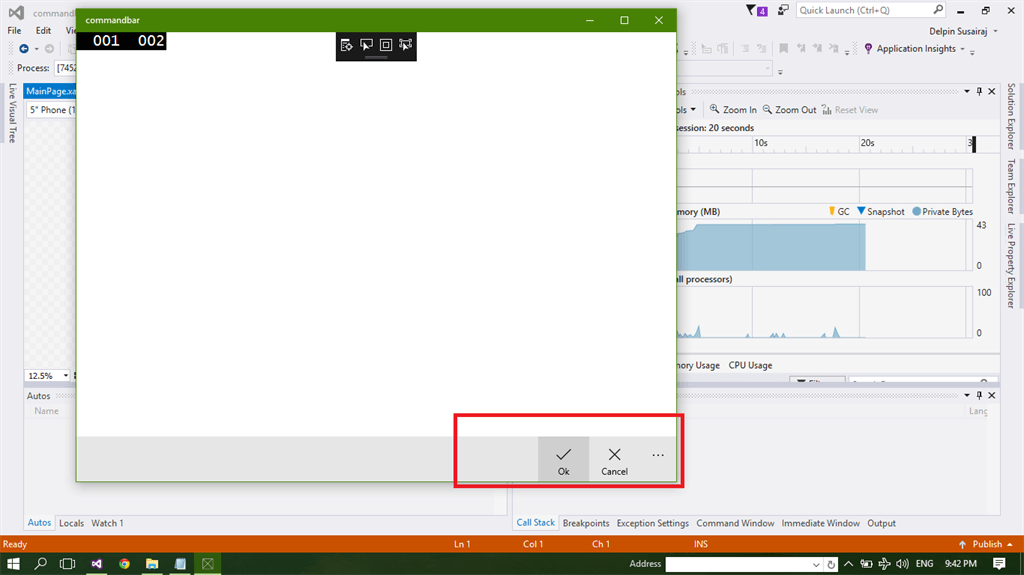The width and height of the screenshot is (1024, 575).
Task: Open Chrome from the taskbar
Action: point(124,563)
